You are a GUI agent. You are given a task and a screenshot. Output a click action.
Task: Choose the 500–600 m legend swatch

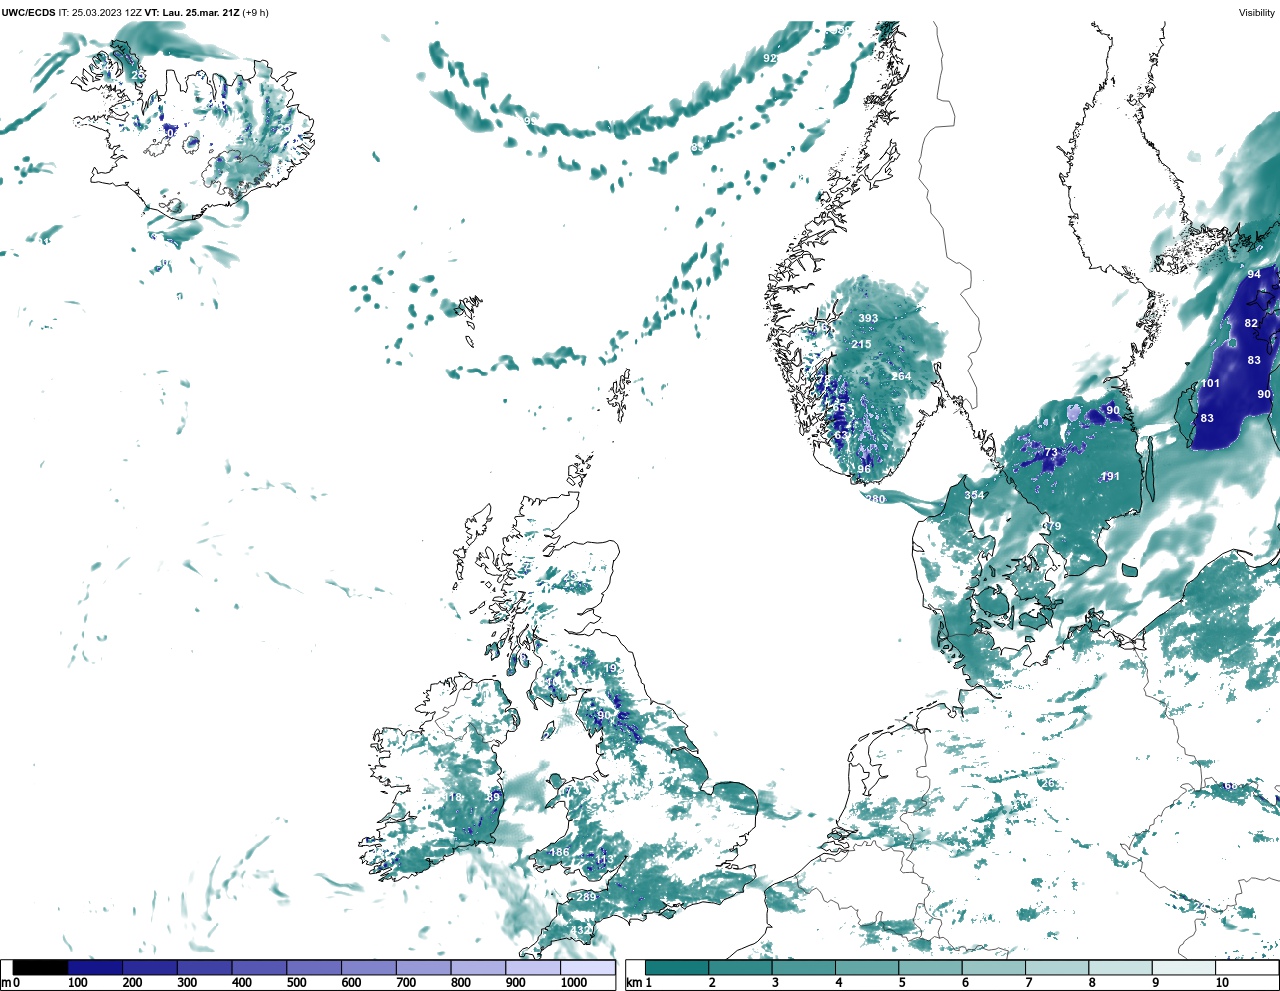tap(314, 968)
